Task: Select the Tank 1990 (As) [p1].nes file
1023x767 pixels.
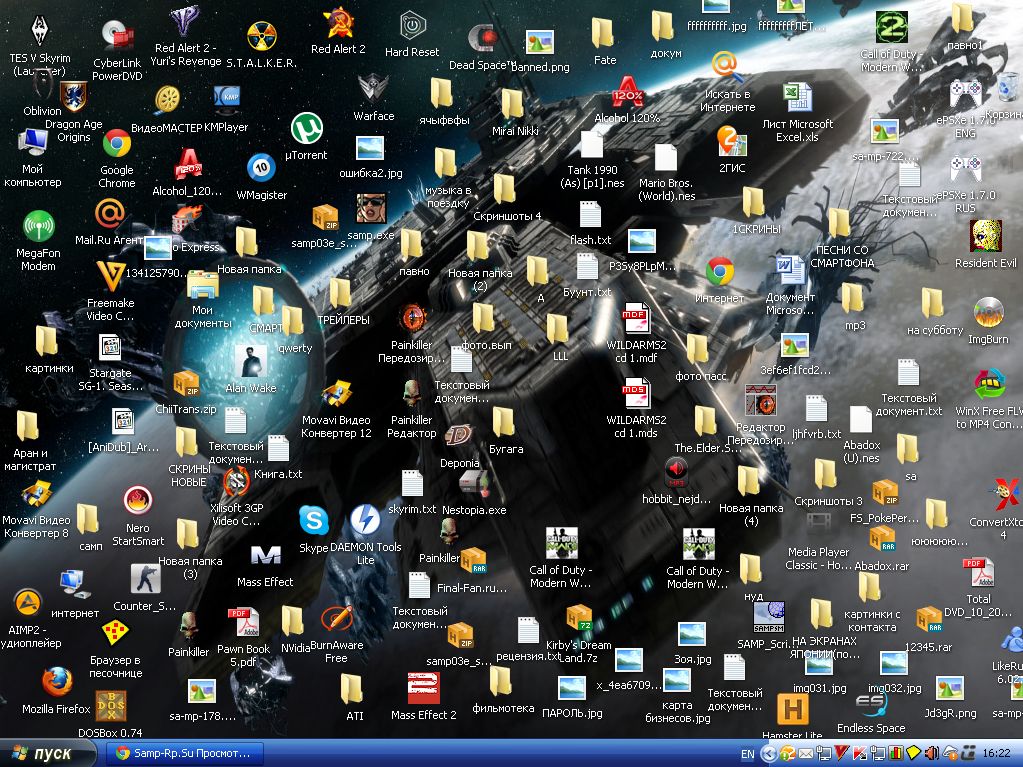Action: point(592,145)
